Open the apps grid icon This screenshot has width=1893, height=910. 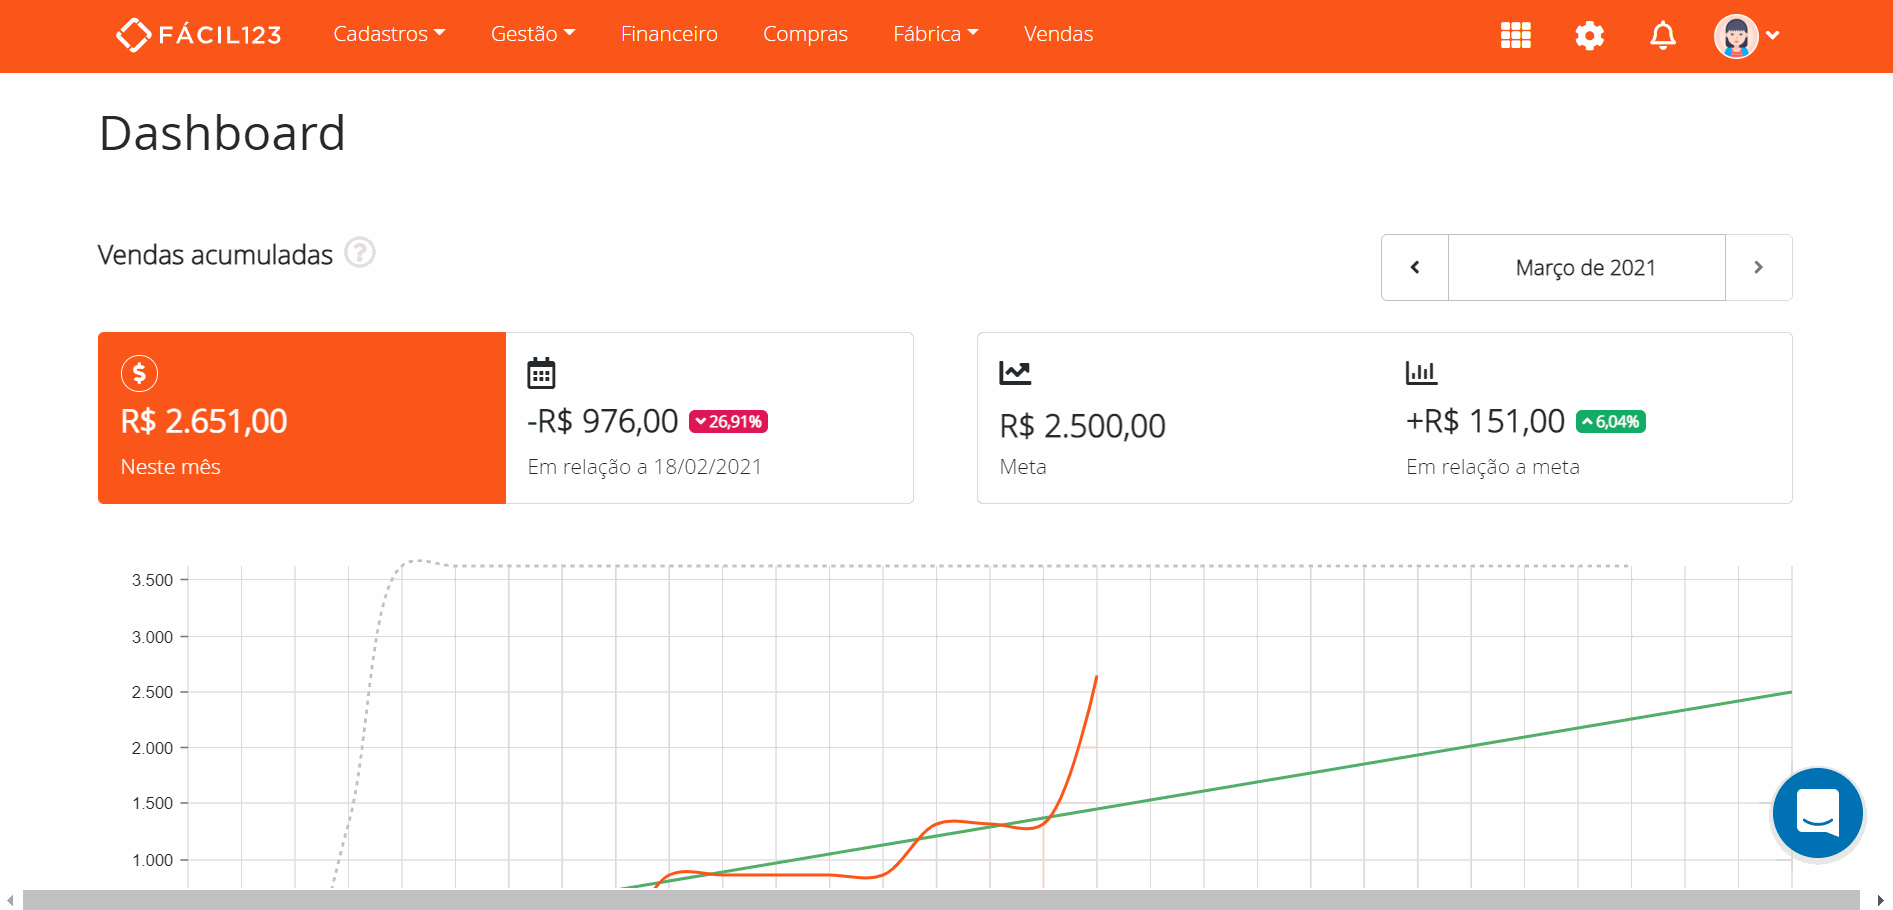(x=1515, y=35)
